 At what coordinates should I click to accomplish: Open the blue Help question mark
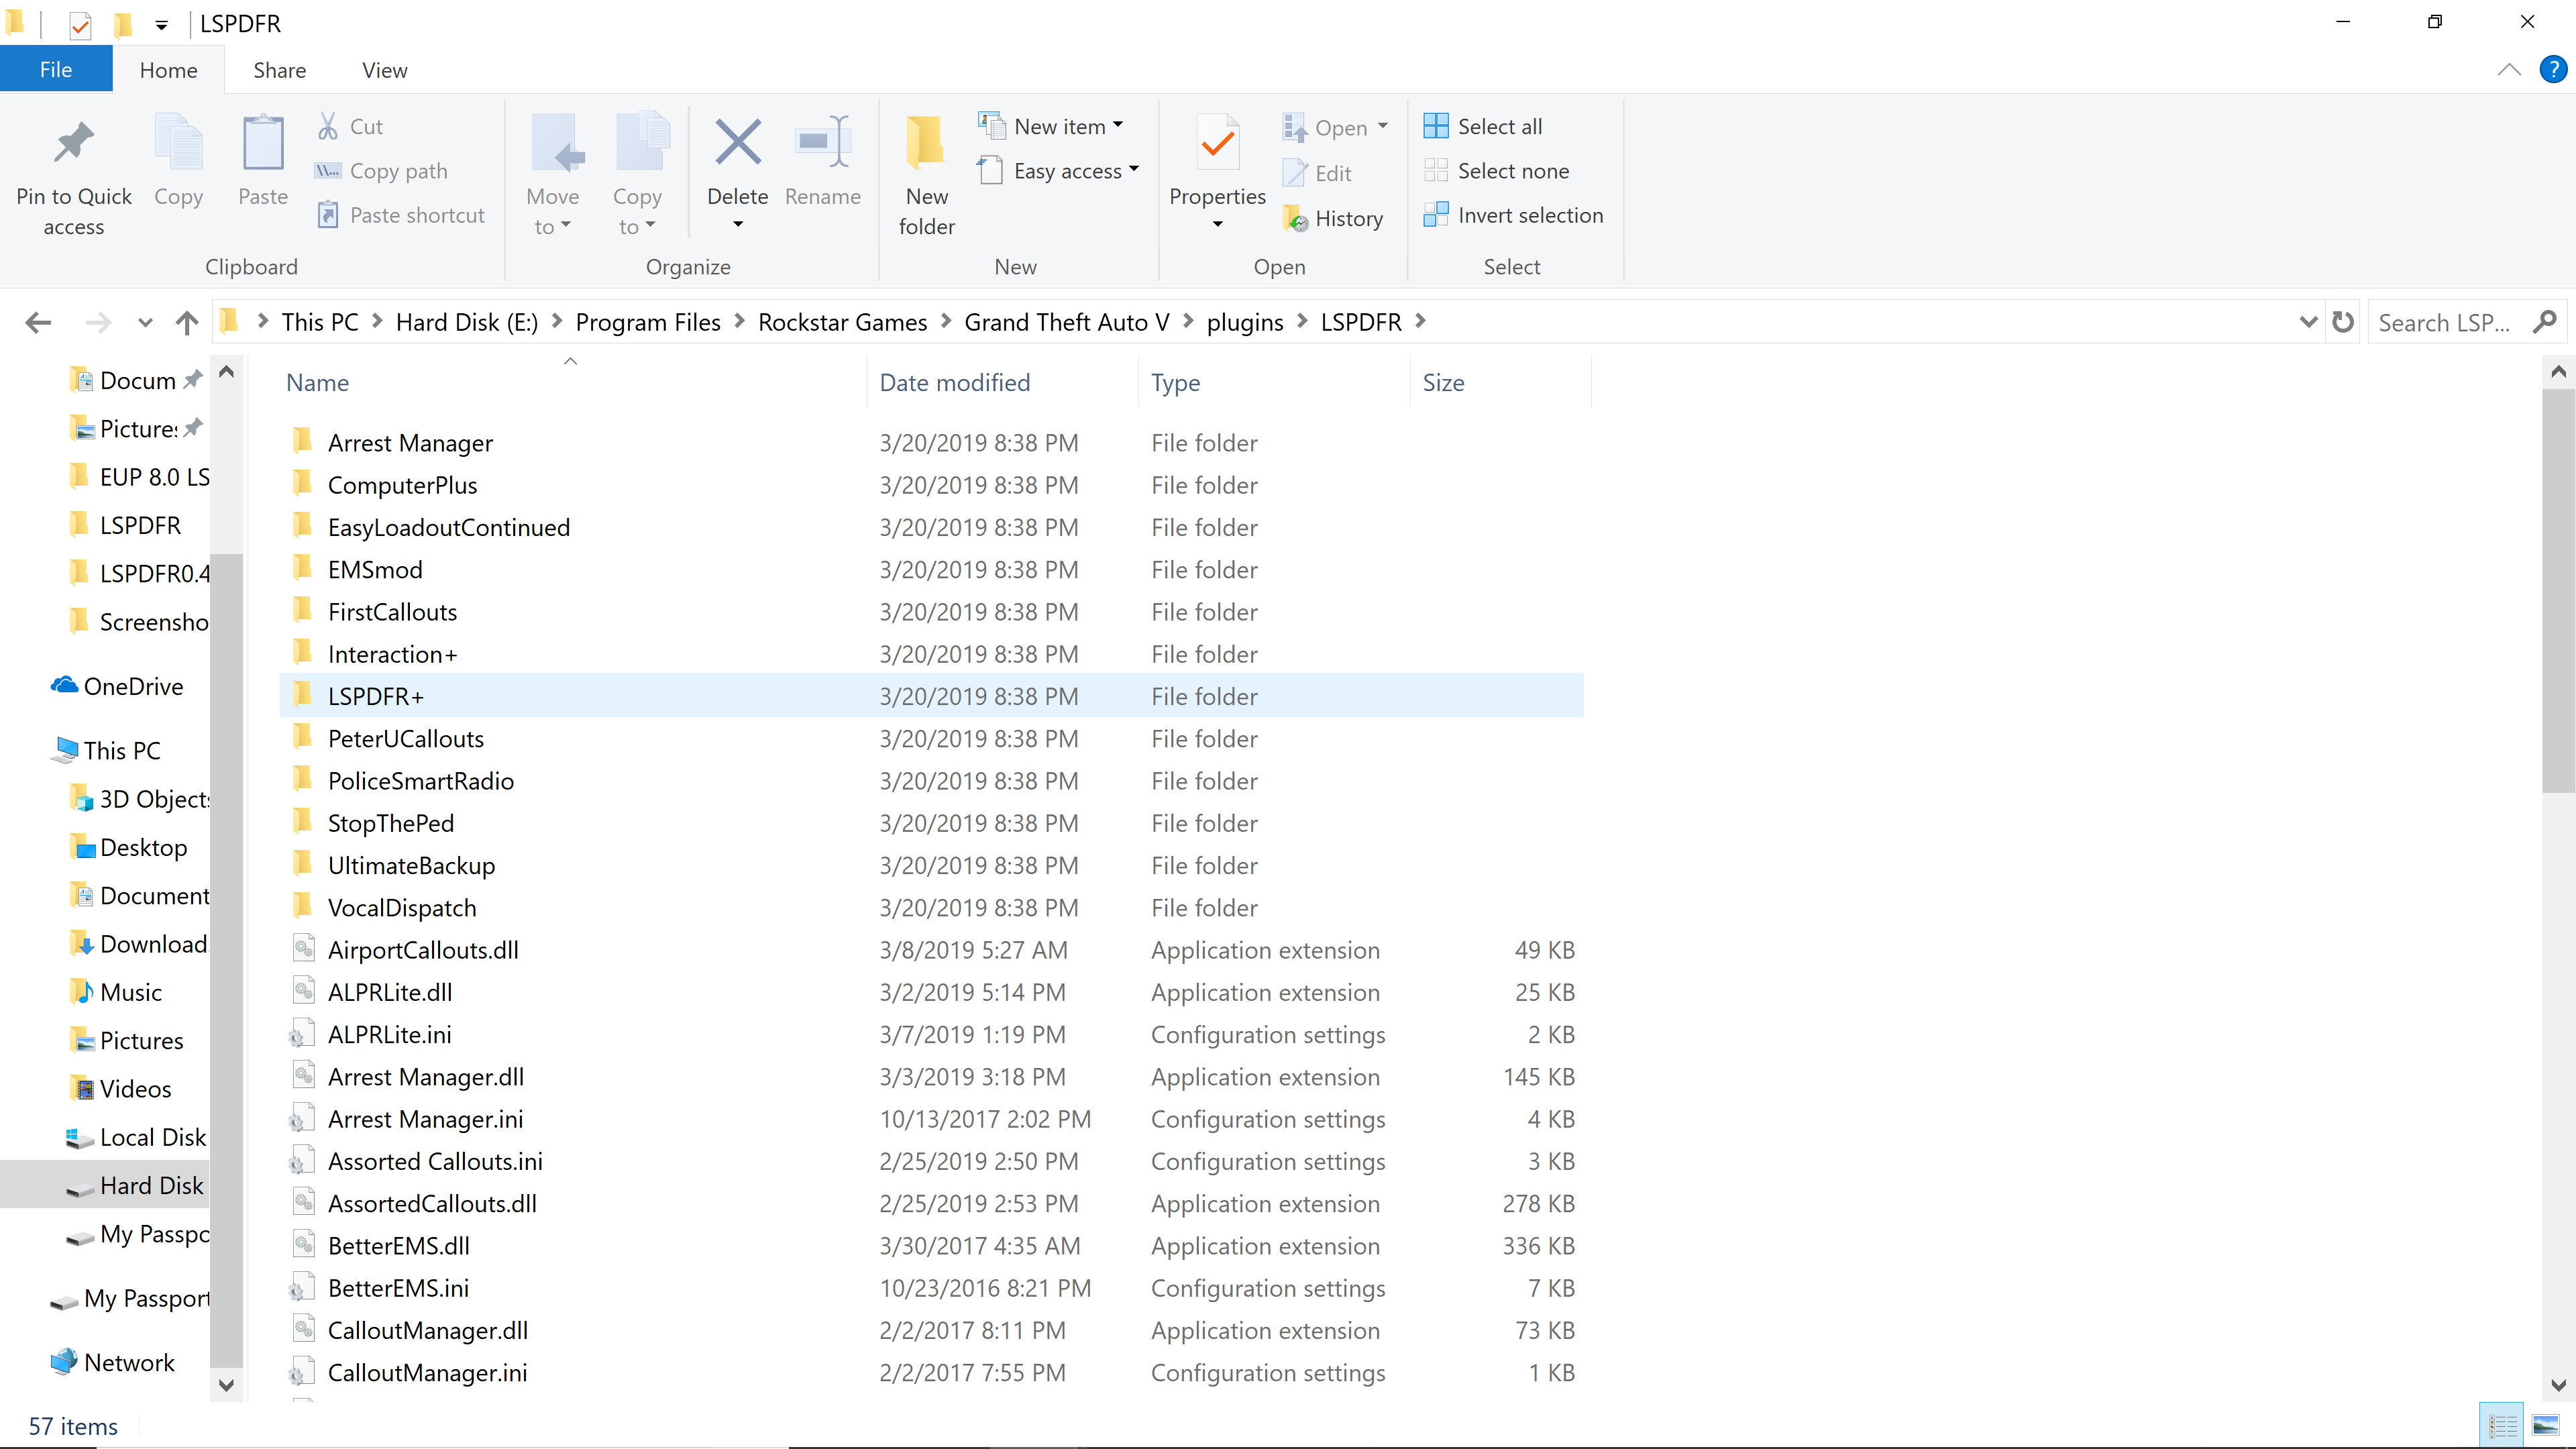click(2553, 70)
